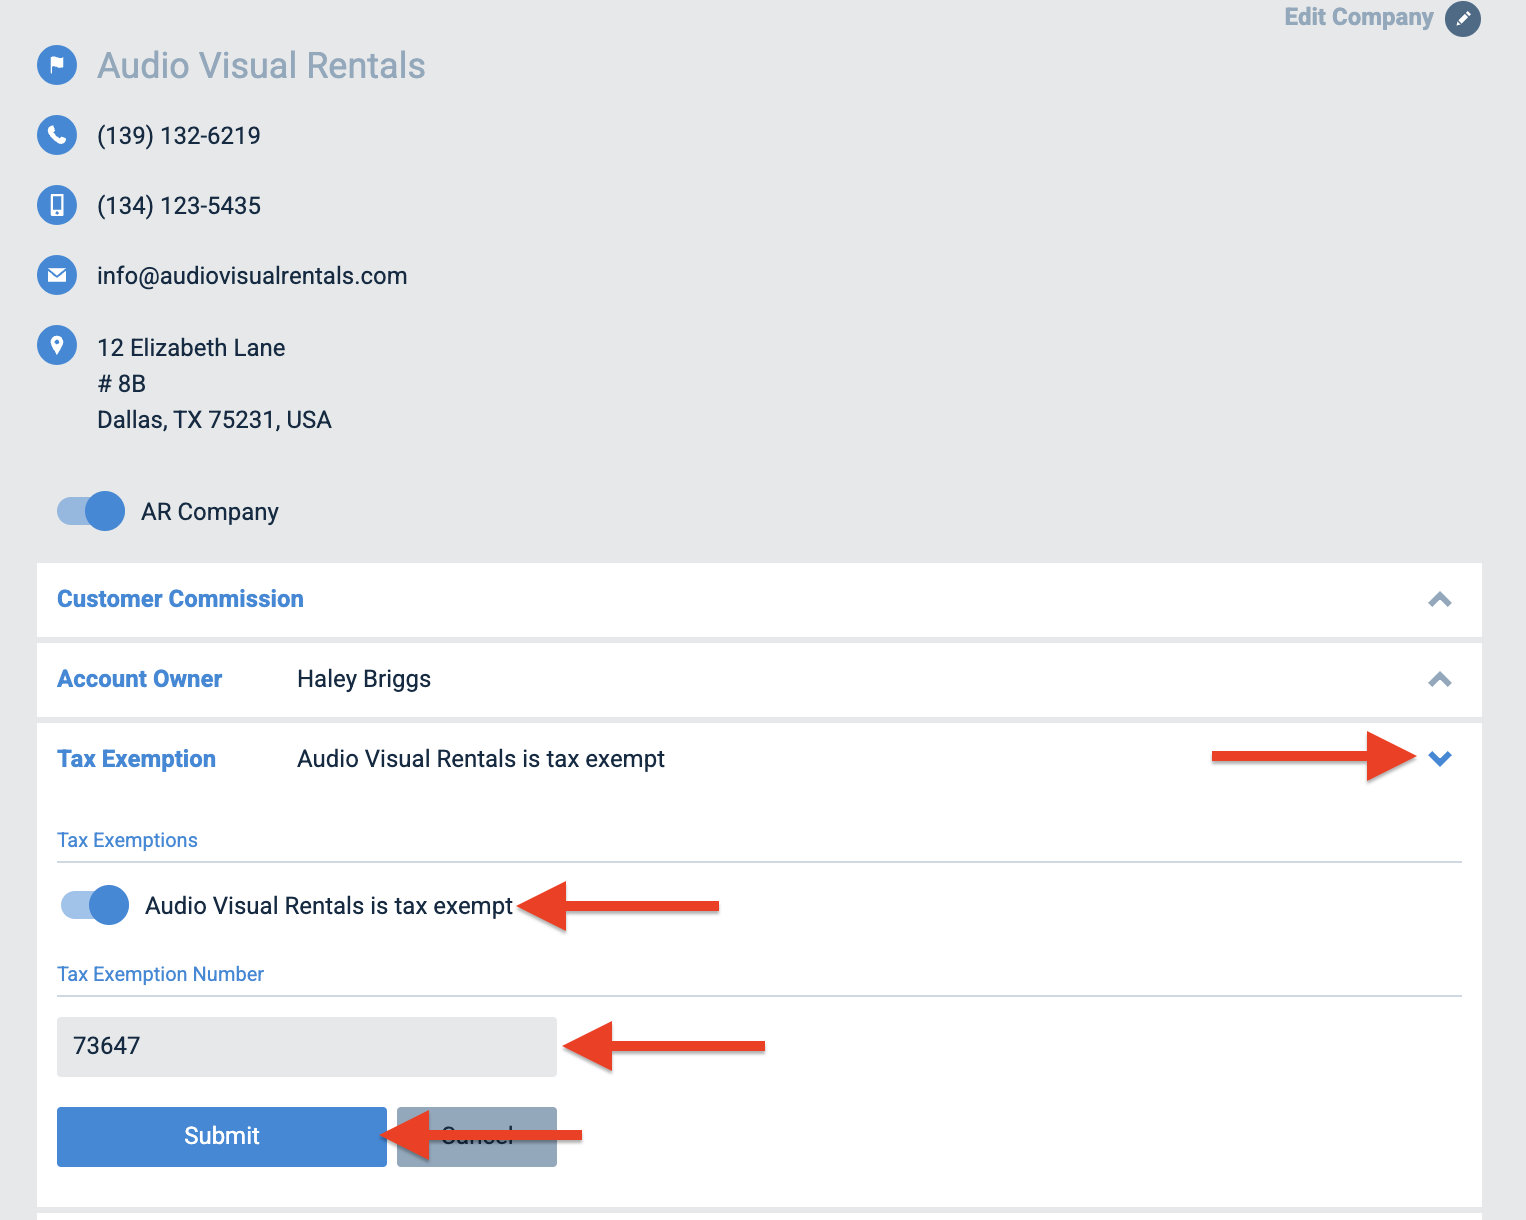Click the phone handset icon

57,135
